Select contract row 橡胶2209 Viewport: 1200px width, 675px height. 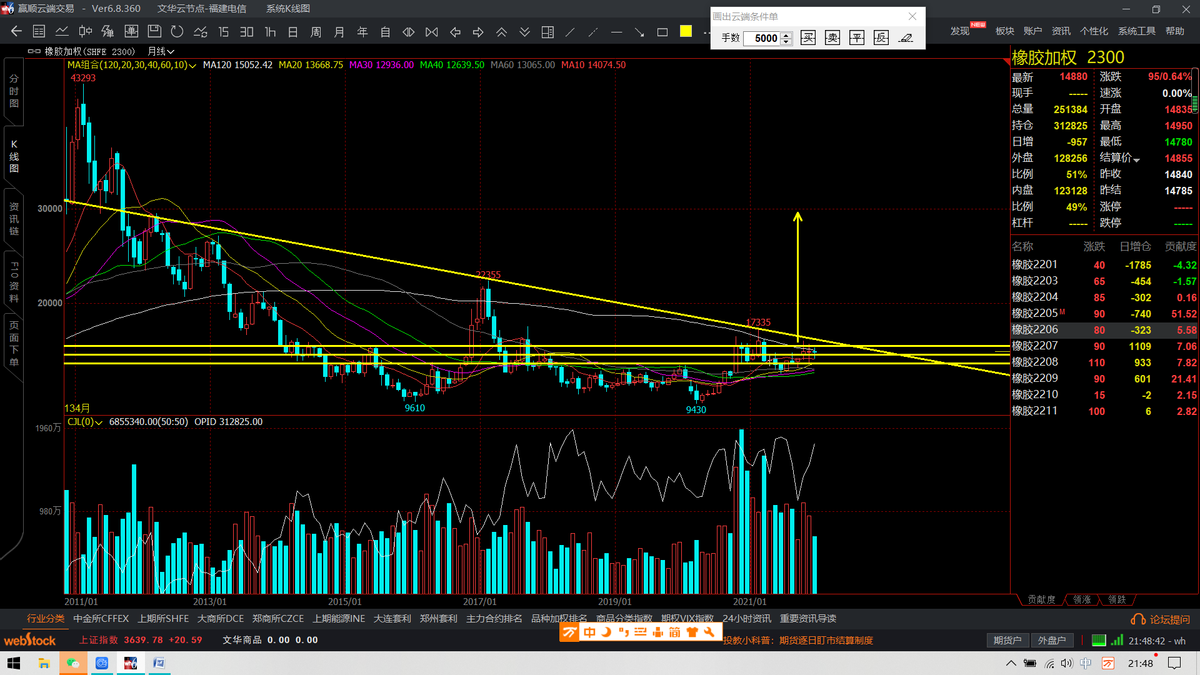click(1105, 378)
